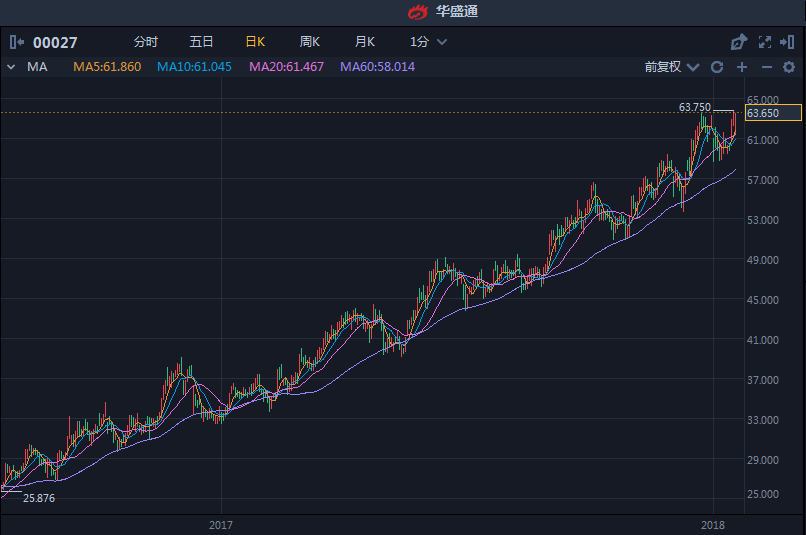Expand the MA indicator chevron
The height and width of the screenshot is (535, 806).
pyautogui.click(x=11, y=67)
